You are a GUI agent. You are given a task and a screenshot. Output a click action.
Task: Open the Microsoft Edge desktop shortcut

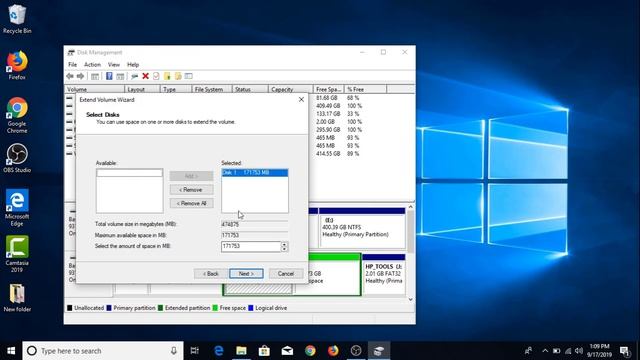point(17,208)
